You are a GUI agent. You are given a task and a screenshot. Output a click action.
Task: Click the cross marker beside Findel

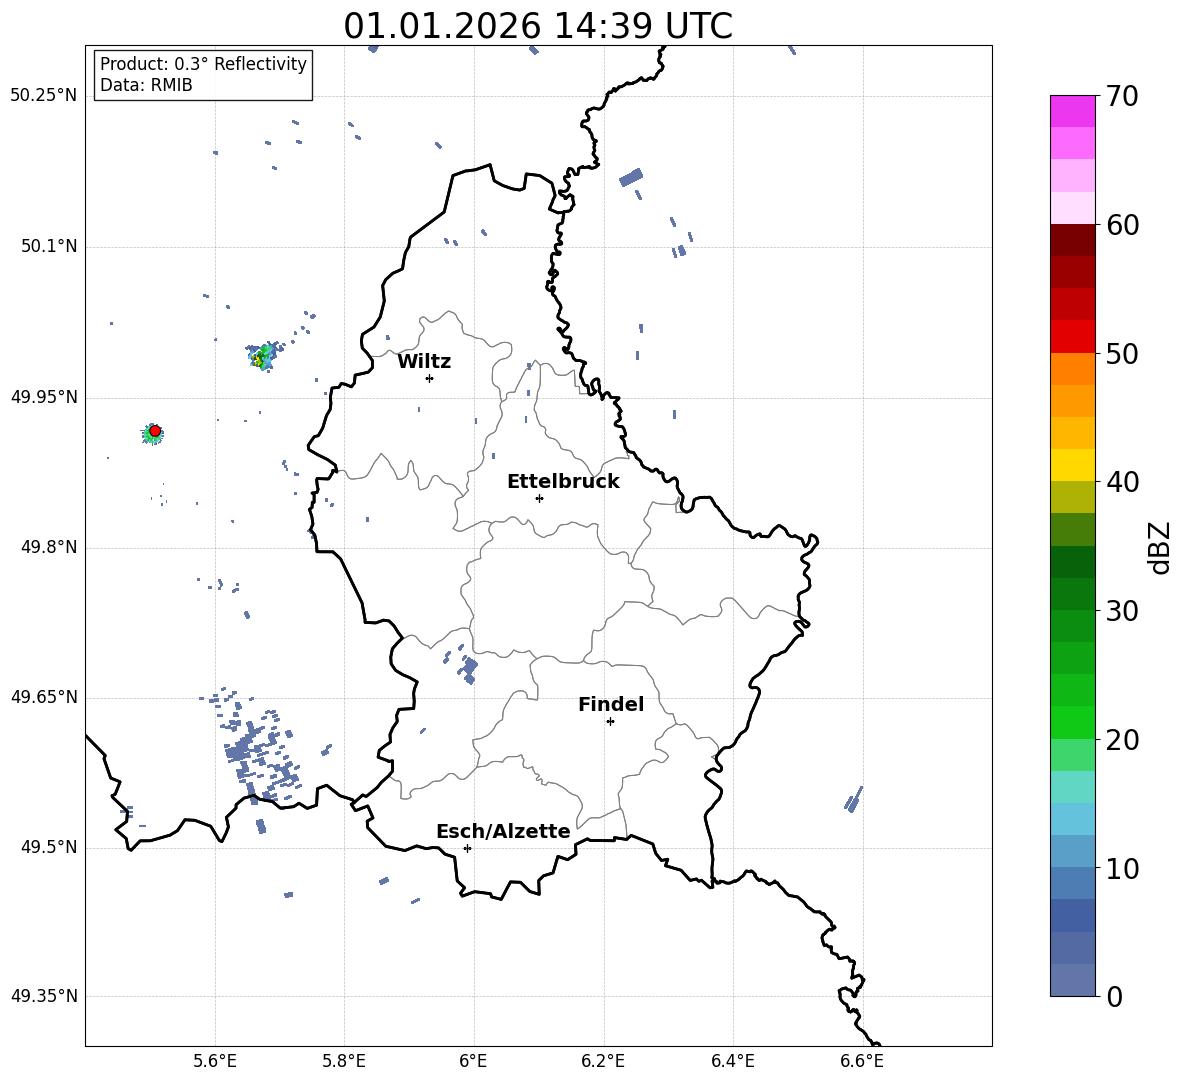(610, 722)
